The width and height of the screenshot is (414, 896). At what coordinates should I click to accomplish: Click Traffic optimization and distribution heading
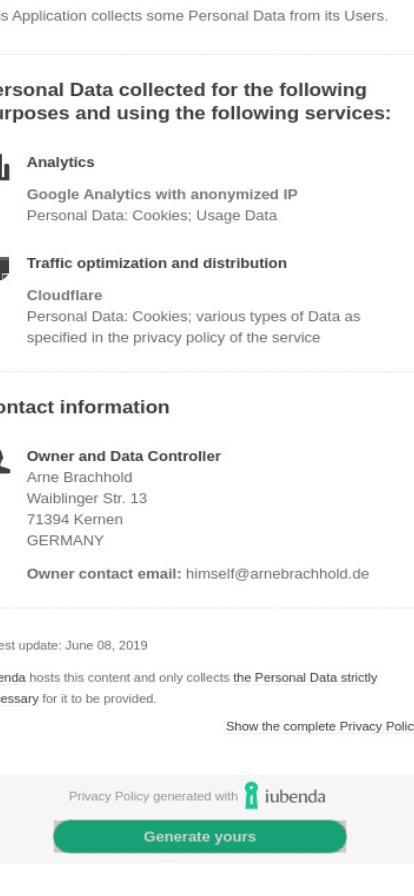tap(157, 263)
